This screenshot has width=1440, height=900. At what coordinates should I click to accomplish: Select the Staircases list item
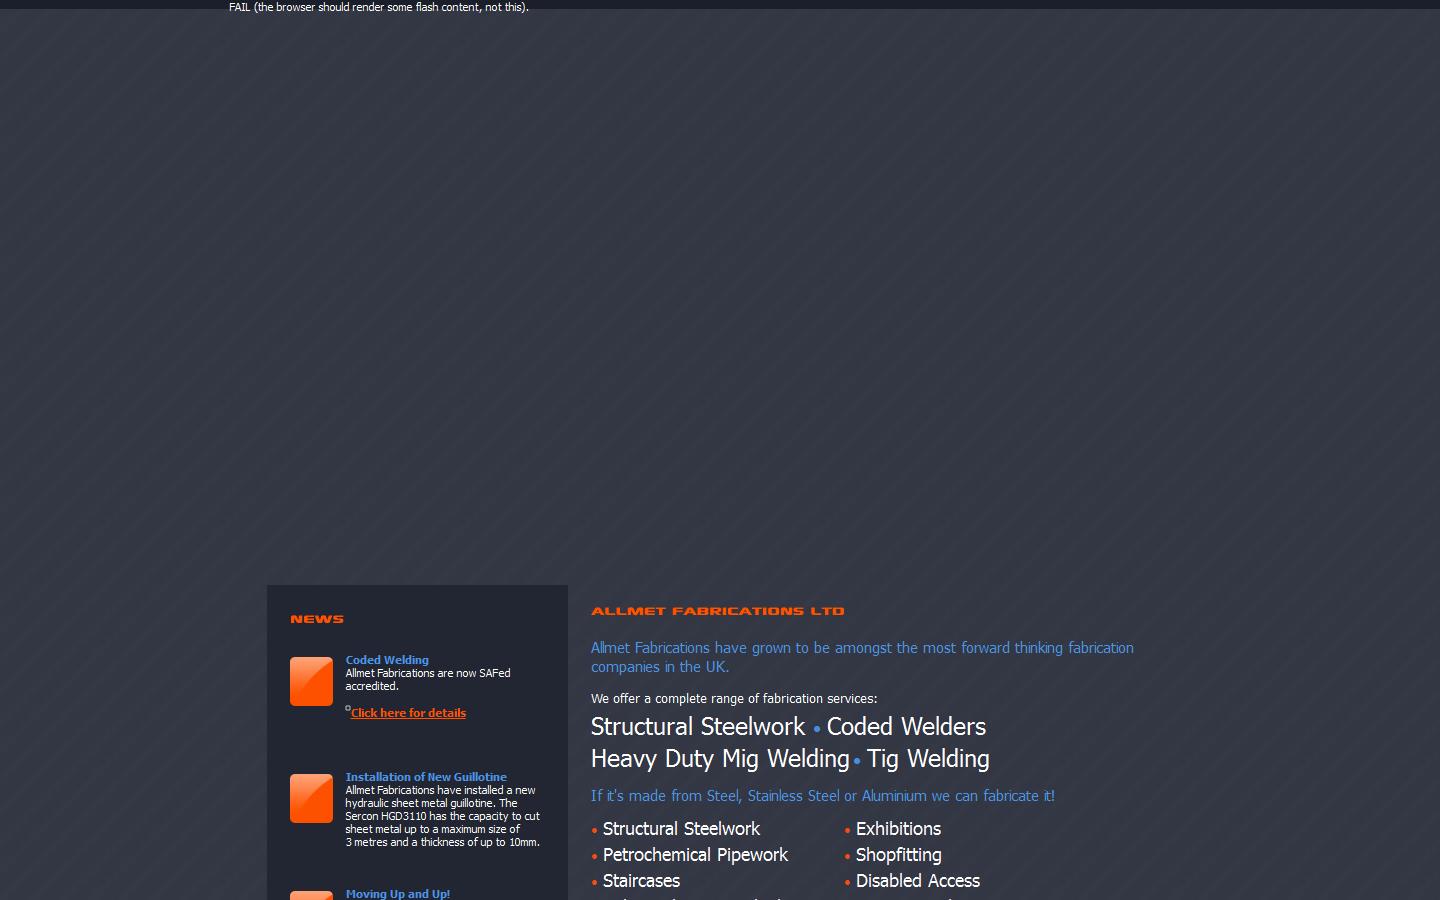(641, 881)
